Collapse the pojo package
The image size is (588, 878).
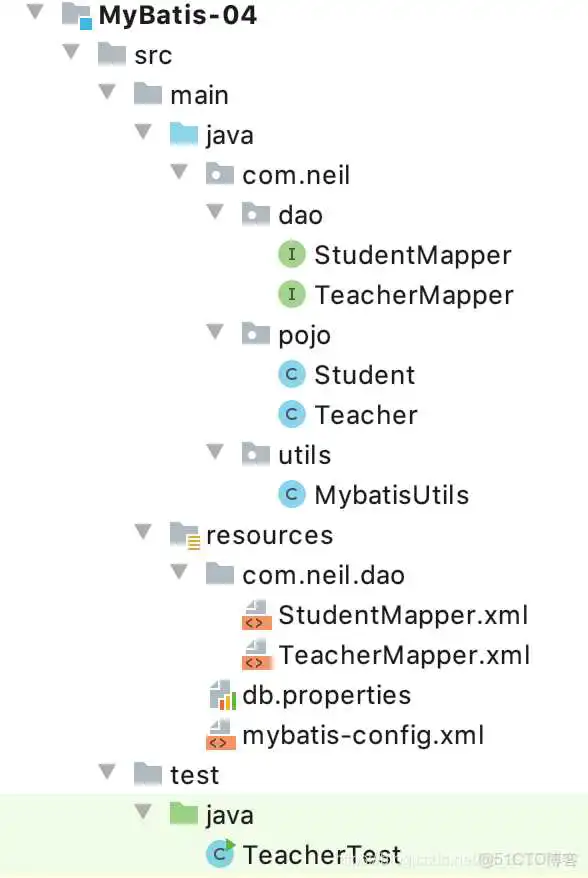tap(214, 334)
